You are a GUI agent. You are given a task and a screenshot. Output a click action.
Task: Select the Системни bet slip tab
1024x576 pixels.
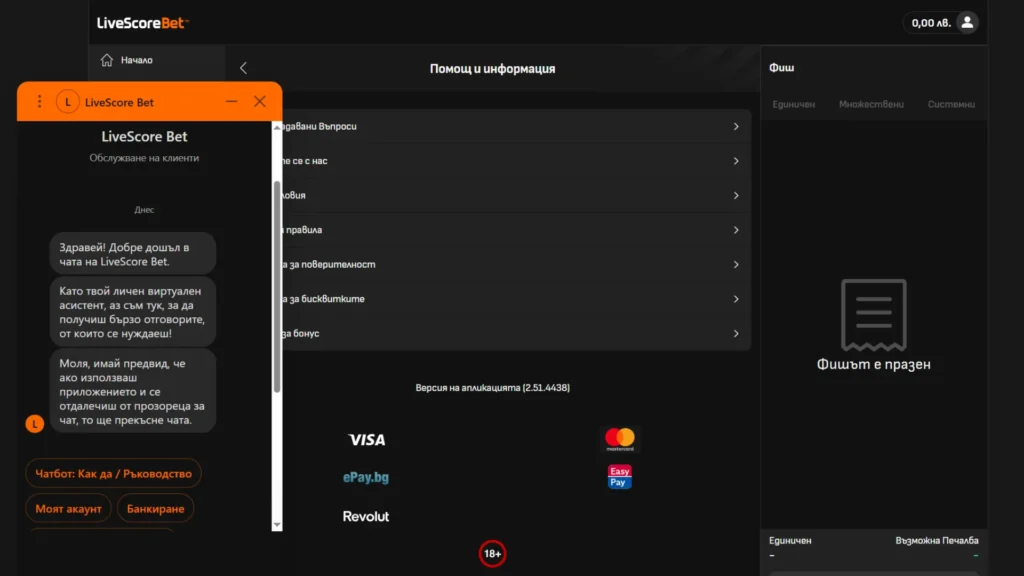tap(951, 104)
